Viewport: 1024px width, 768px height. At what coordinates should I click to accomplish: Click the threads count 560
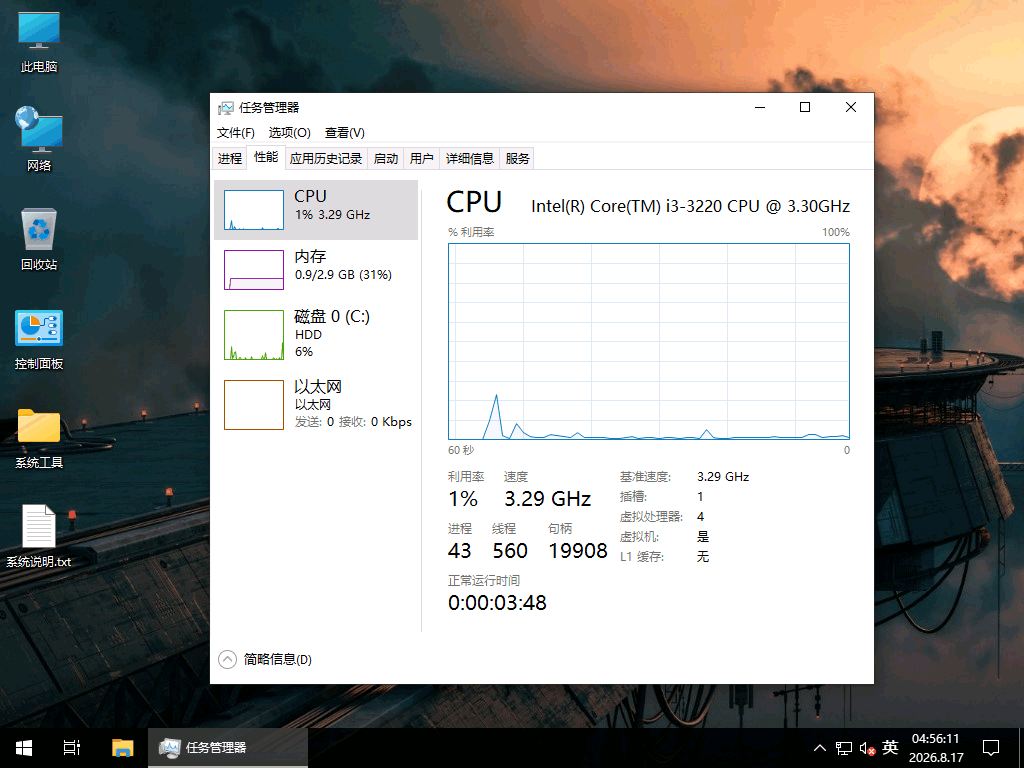tap(510, 551)
